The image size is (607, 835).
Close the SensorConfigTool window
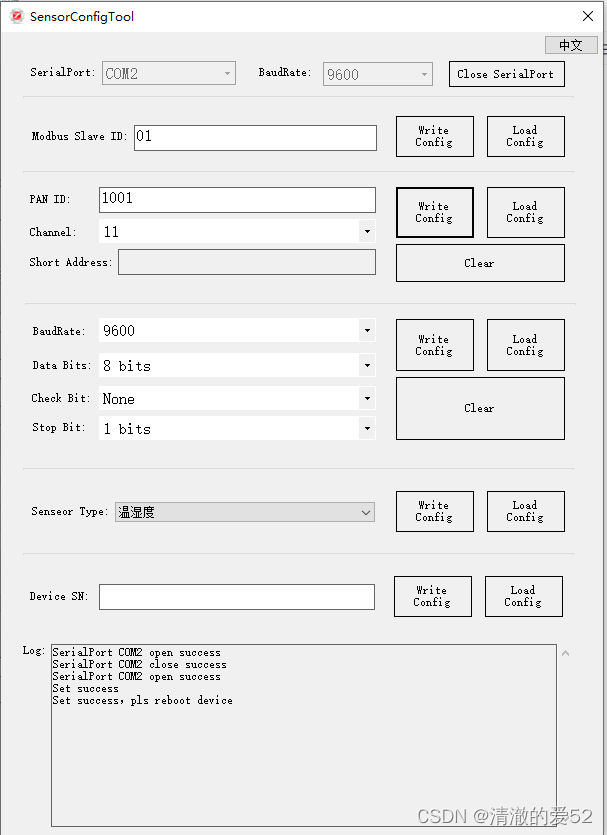tap(588, 17)
